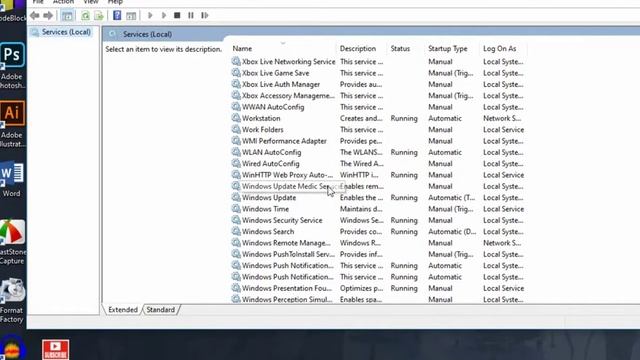Open the Action menu

63,2
